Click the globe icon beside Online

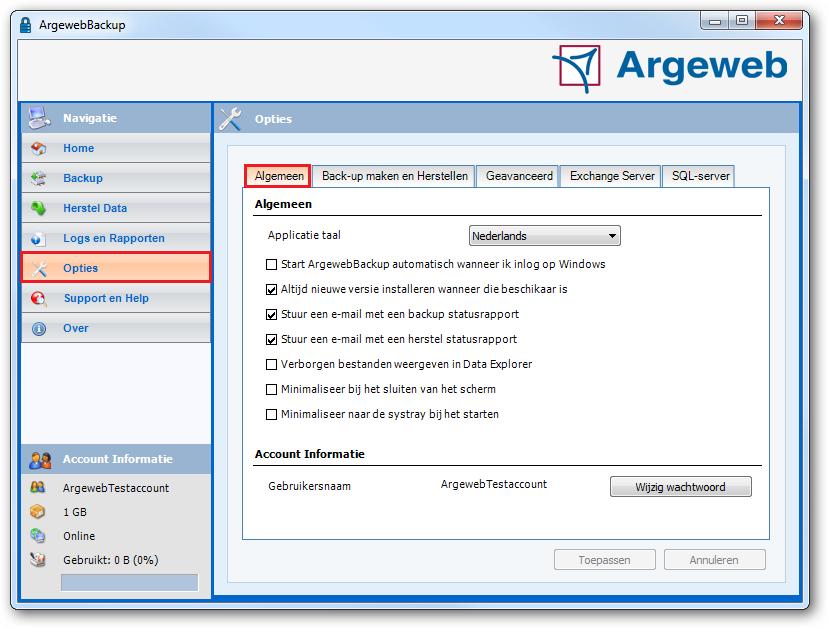[x=37, y=536]
